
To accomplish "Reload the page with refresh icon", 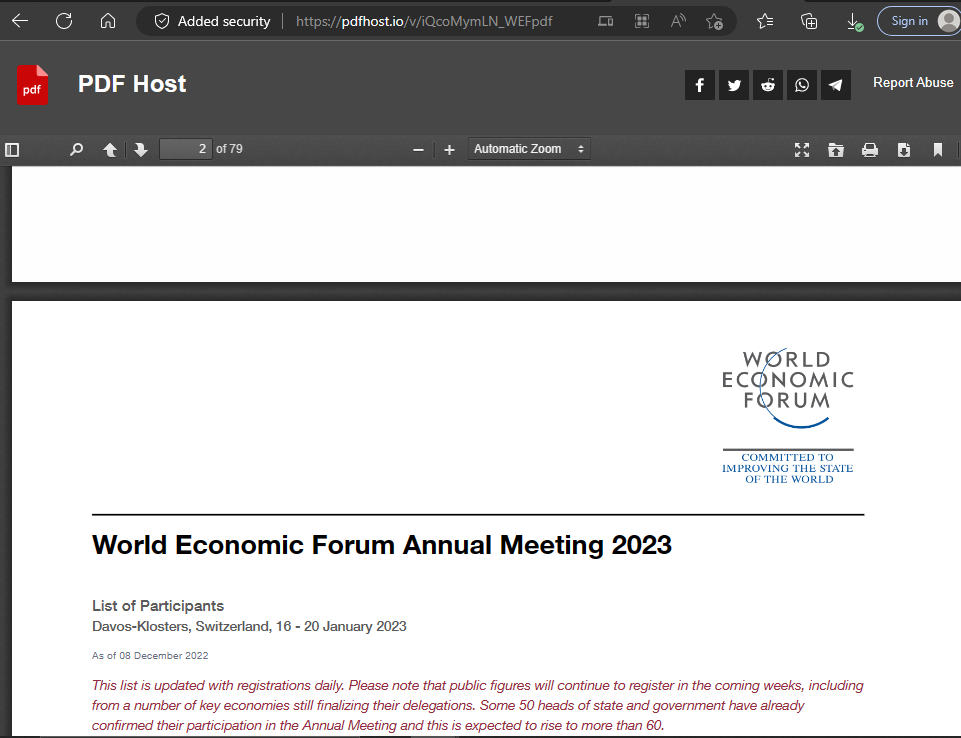I will point(64,21).
